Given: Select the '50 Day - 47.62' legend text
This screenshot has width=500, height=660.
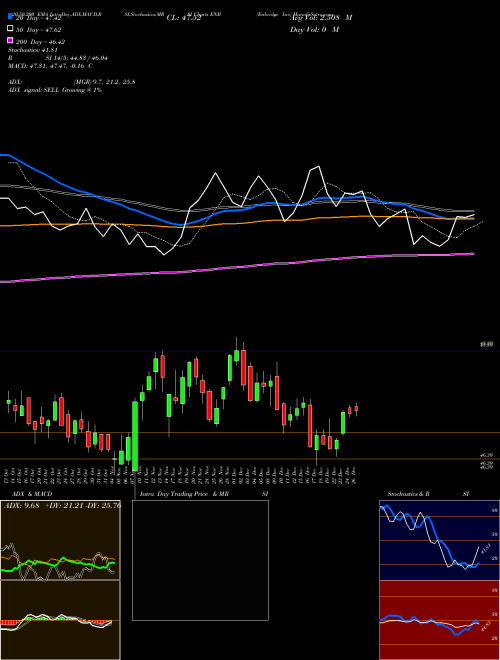Looking at the screenshot, I should coord(38,30).
